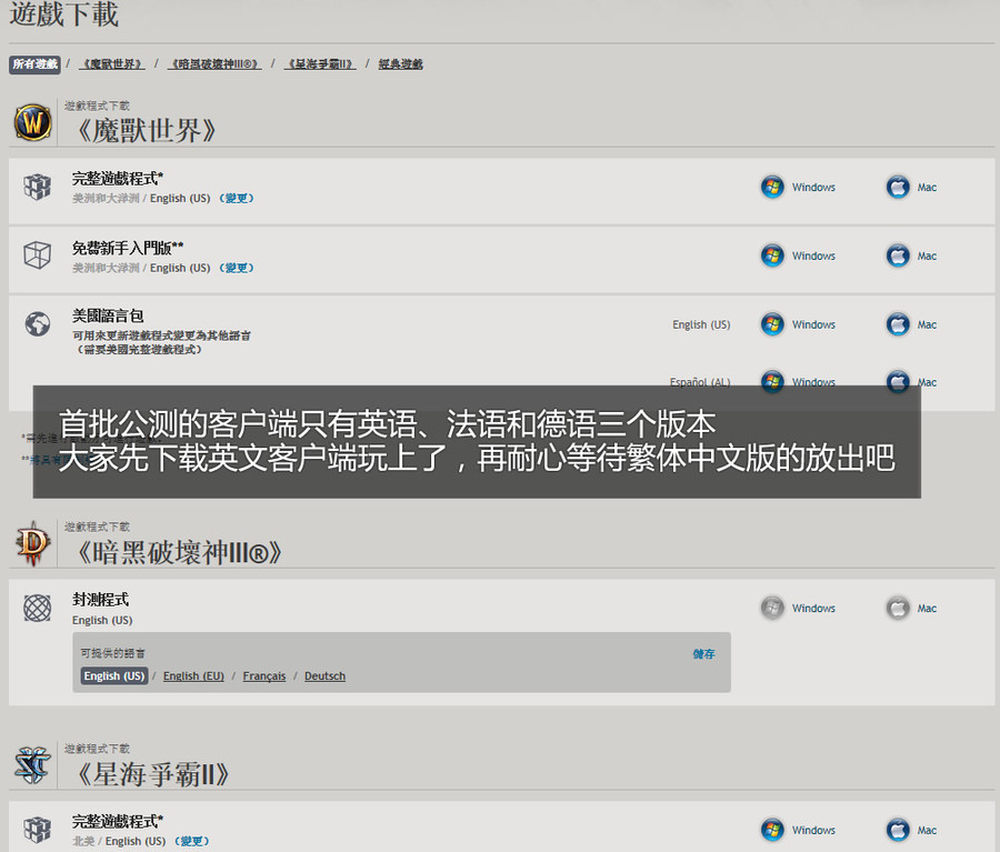
Task: Expand 變更 region option for WoW full client
Action: 237,198
